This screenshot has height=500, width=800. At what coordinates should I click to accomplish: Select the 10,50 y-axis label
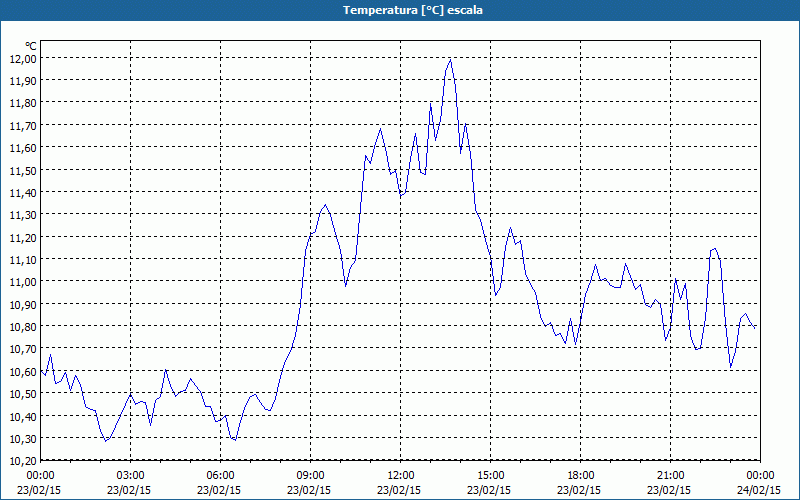pos(23,394)
